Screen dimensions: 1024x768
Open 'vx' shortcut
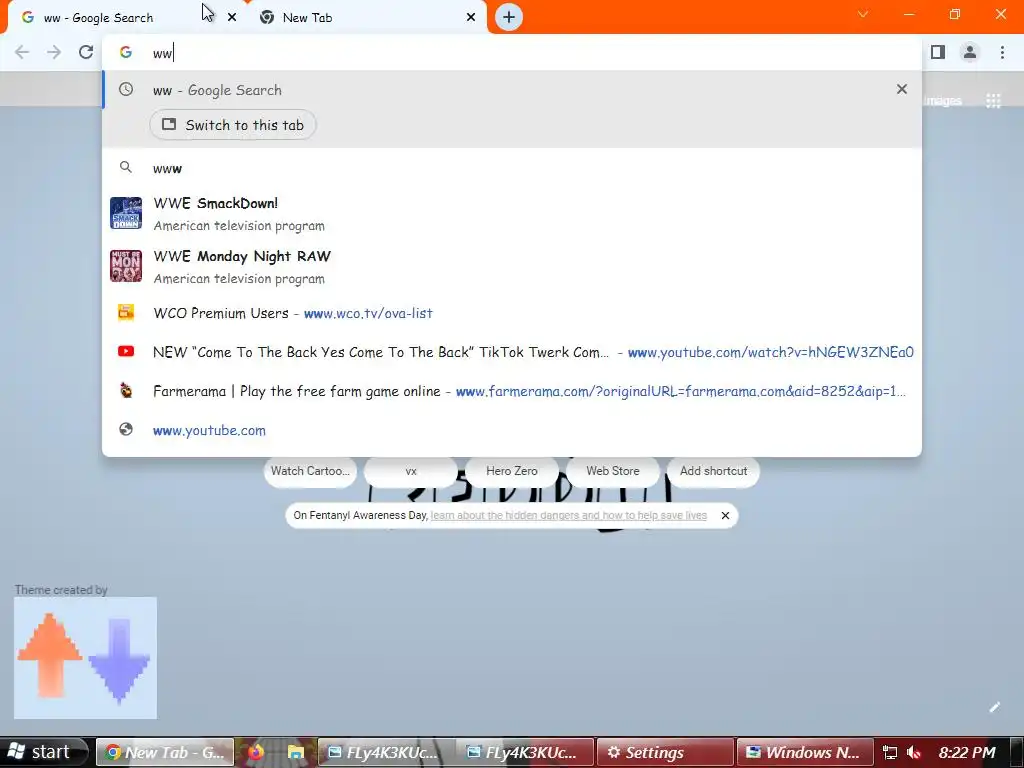(411, 471)
